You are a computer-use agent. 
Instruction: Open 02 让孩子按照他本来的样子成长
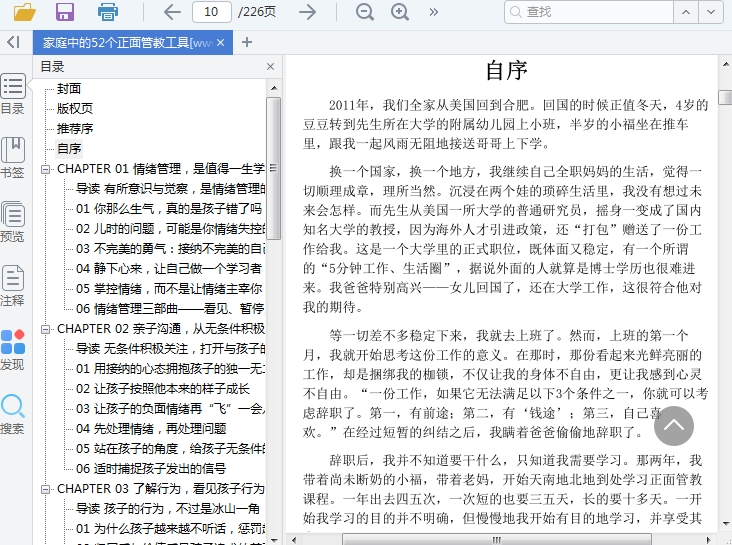point(163,389)
